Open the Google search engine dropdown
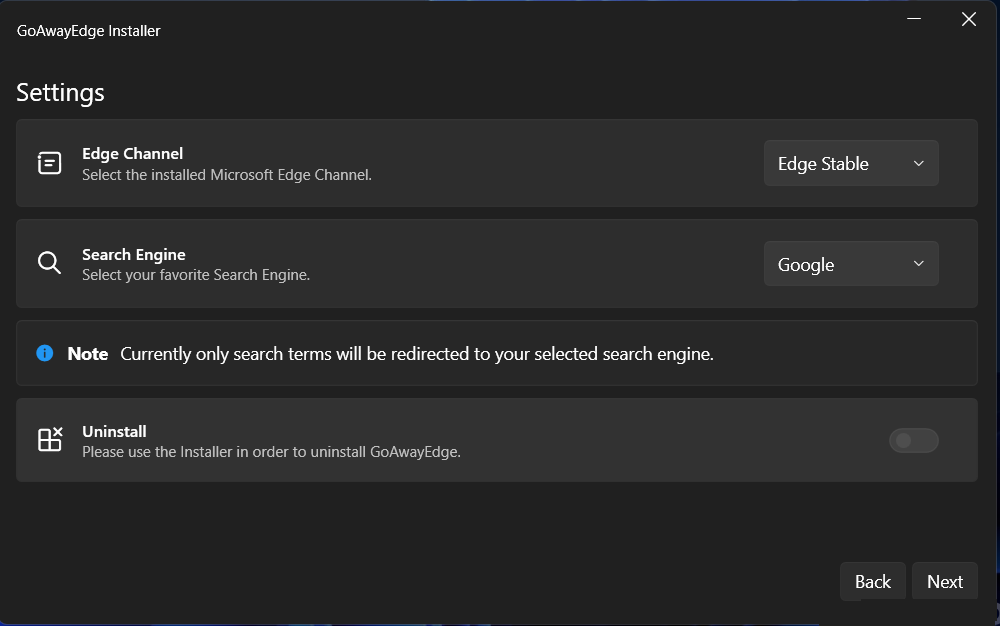The image size is (1000, 626). coord(850,264)
